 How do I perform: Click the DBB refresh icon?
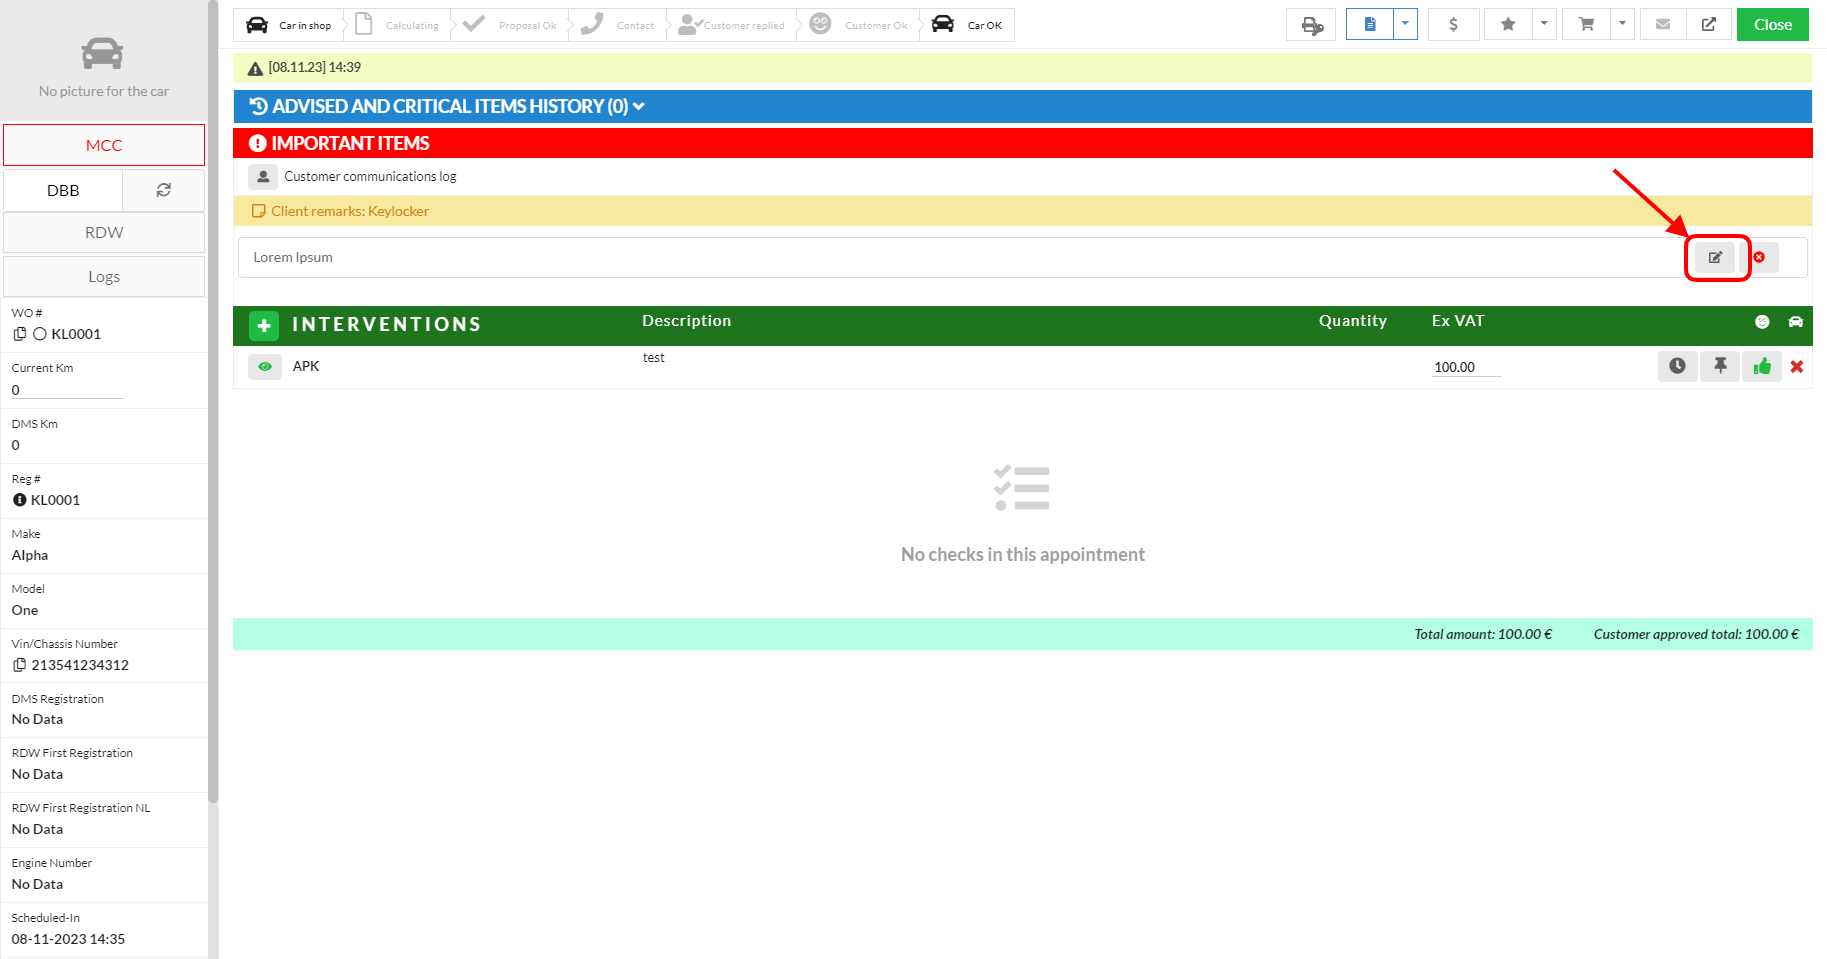click(164, 190)
